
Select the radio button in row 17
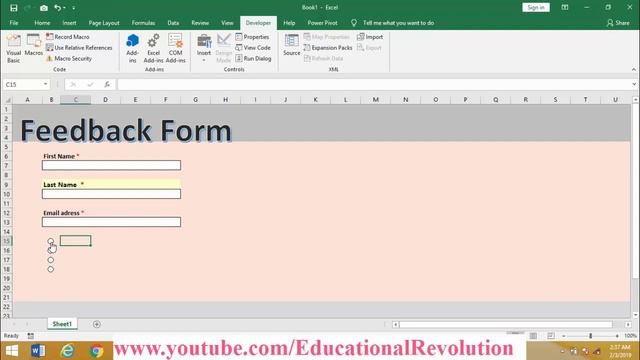coord(50,260)
